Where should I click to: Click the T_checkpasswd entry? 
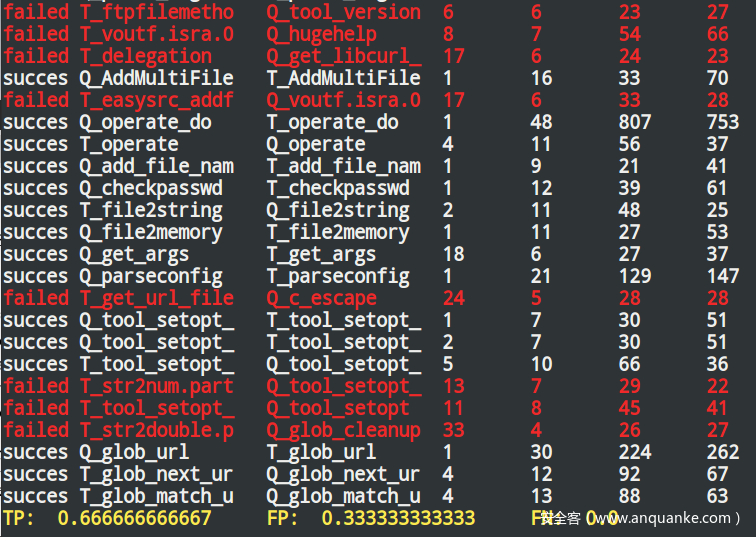pyautogui.click(x=338, y=188)
